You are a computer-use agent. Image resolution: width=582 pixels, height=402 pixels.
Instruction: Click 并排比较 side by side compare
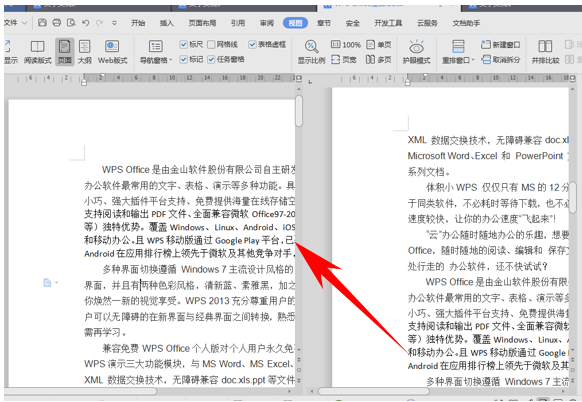(x=545, y=52)
